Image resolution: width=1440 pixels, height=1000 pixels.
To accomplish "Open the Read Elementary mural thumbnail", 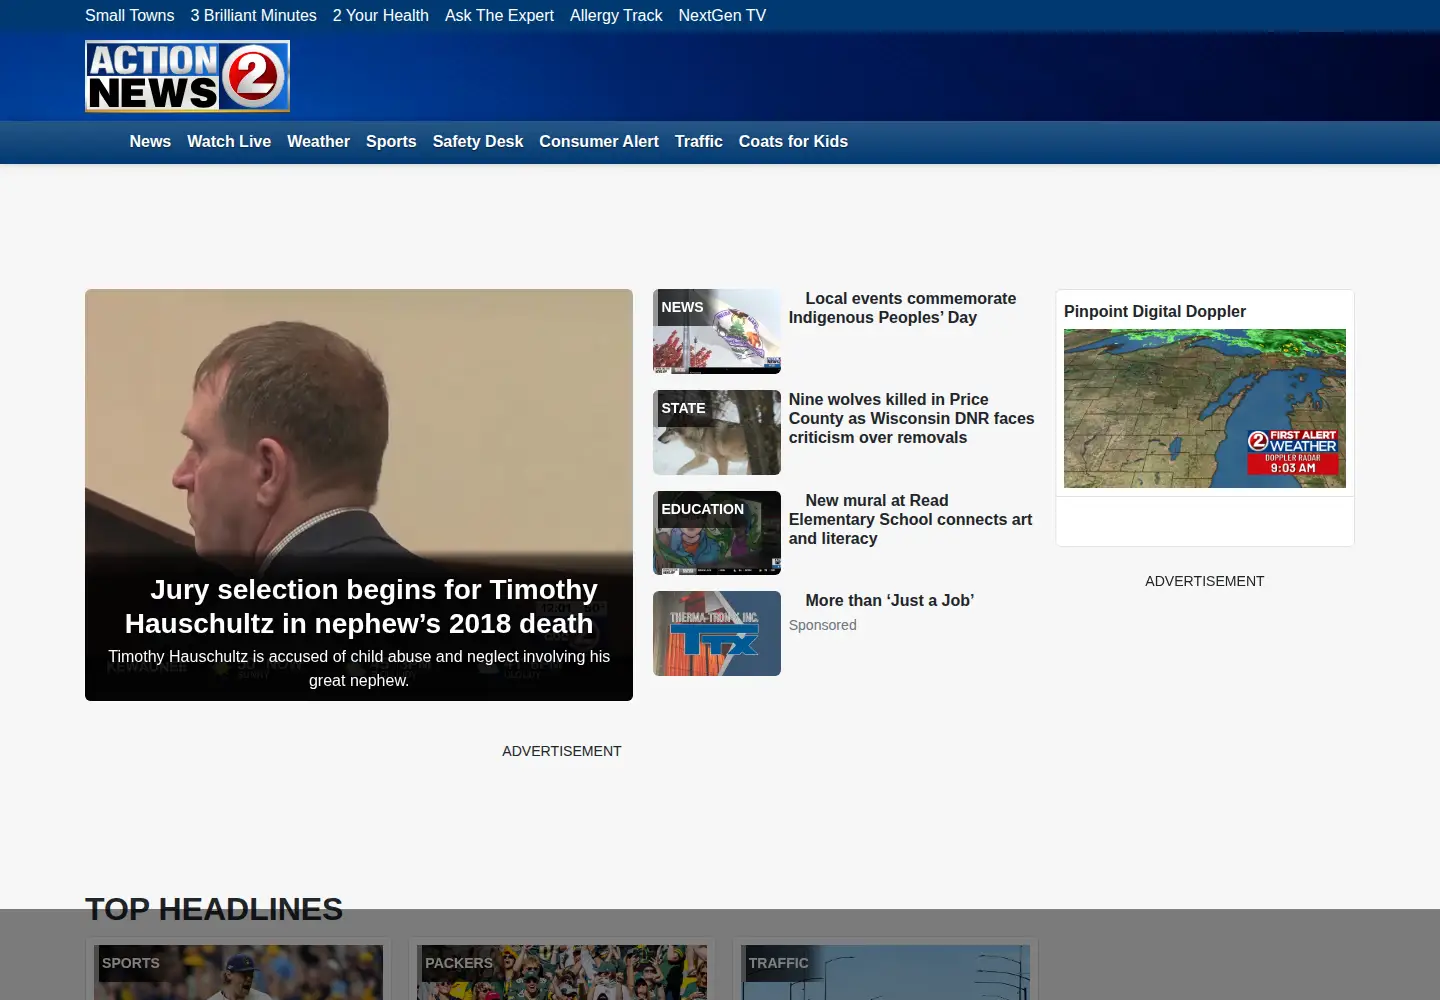I will coord(717,533).
